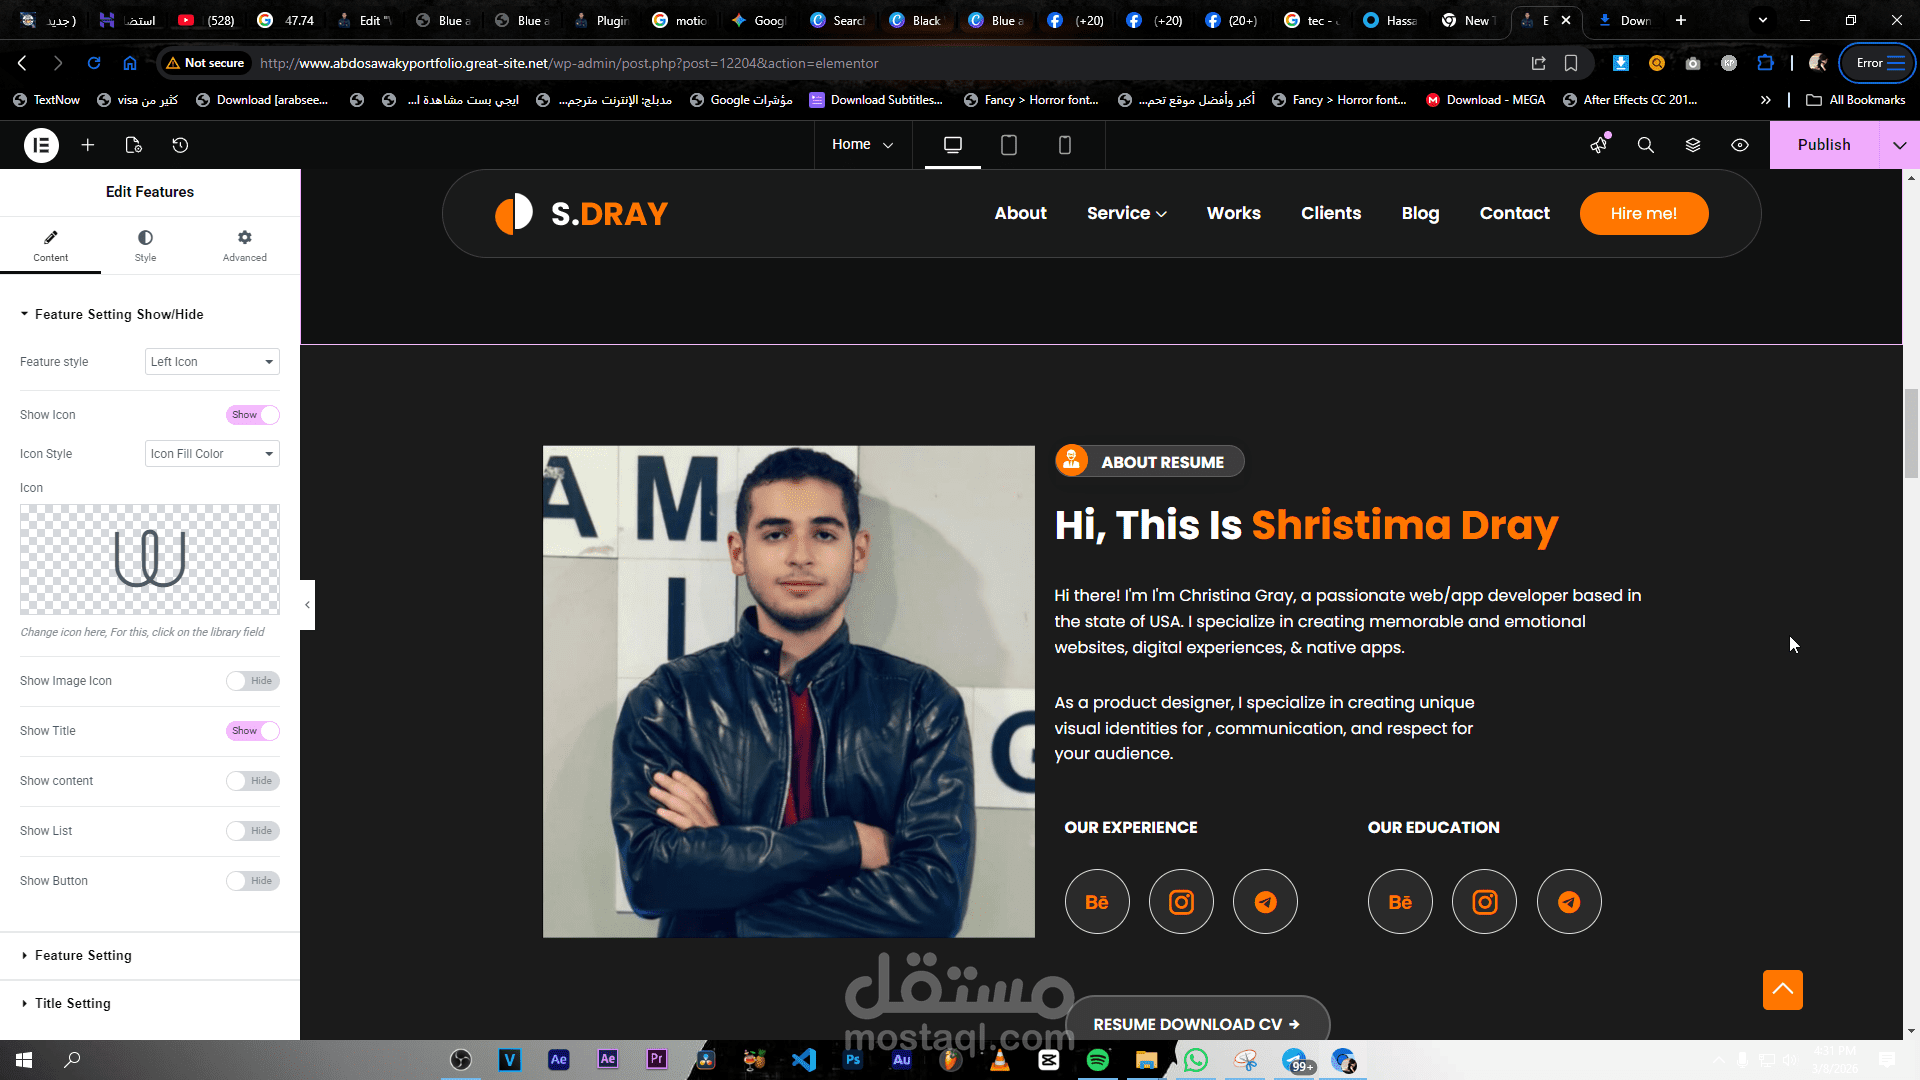Switch to Mobile responsive view icon
The width and height of the screenshot is (1920, 1080).
click(1065, 145)
